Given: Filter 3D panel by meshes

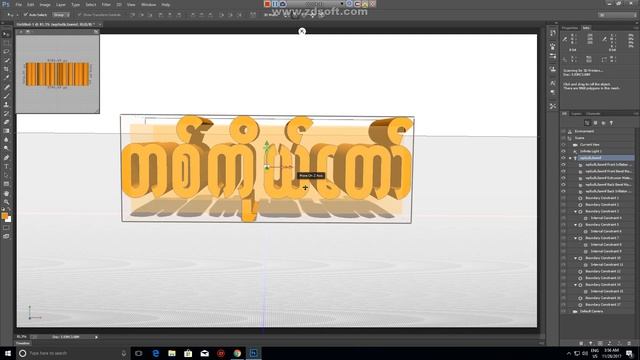Looking at the screenshot, I should coord(595,123).
